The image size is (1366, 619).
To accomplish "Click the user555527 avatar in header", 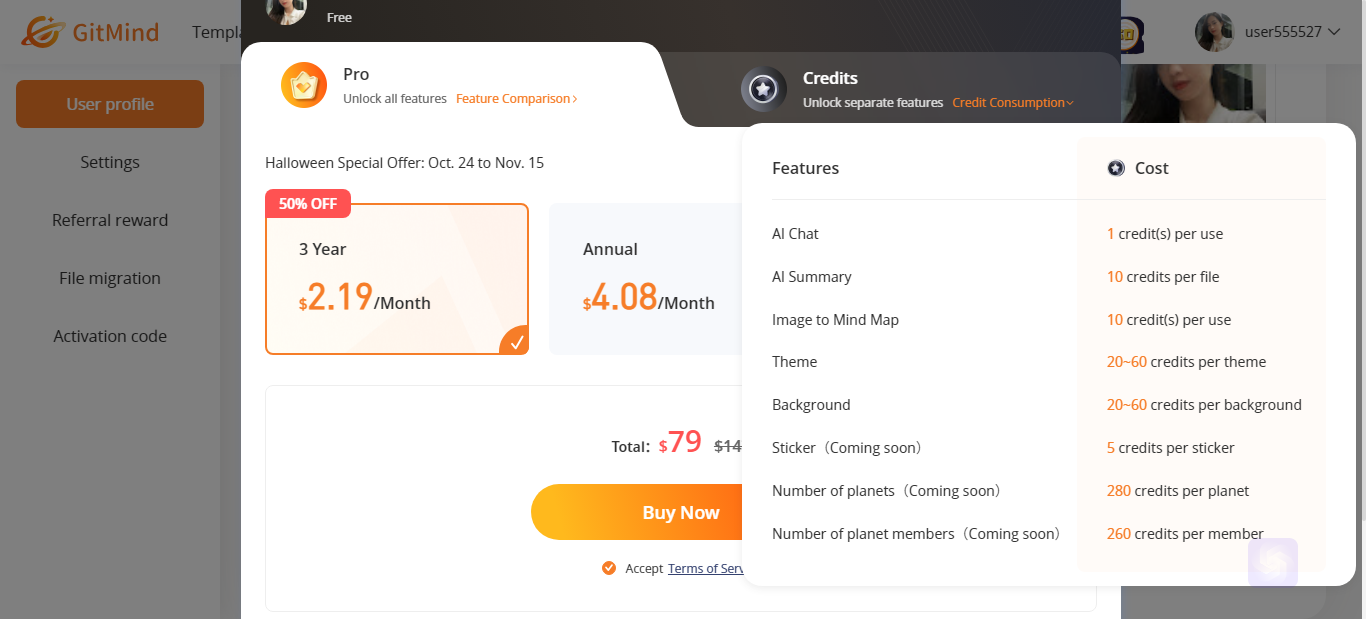I will click(x=1214, y=32).
